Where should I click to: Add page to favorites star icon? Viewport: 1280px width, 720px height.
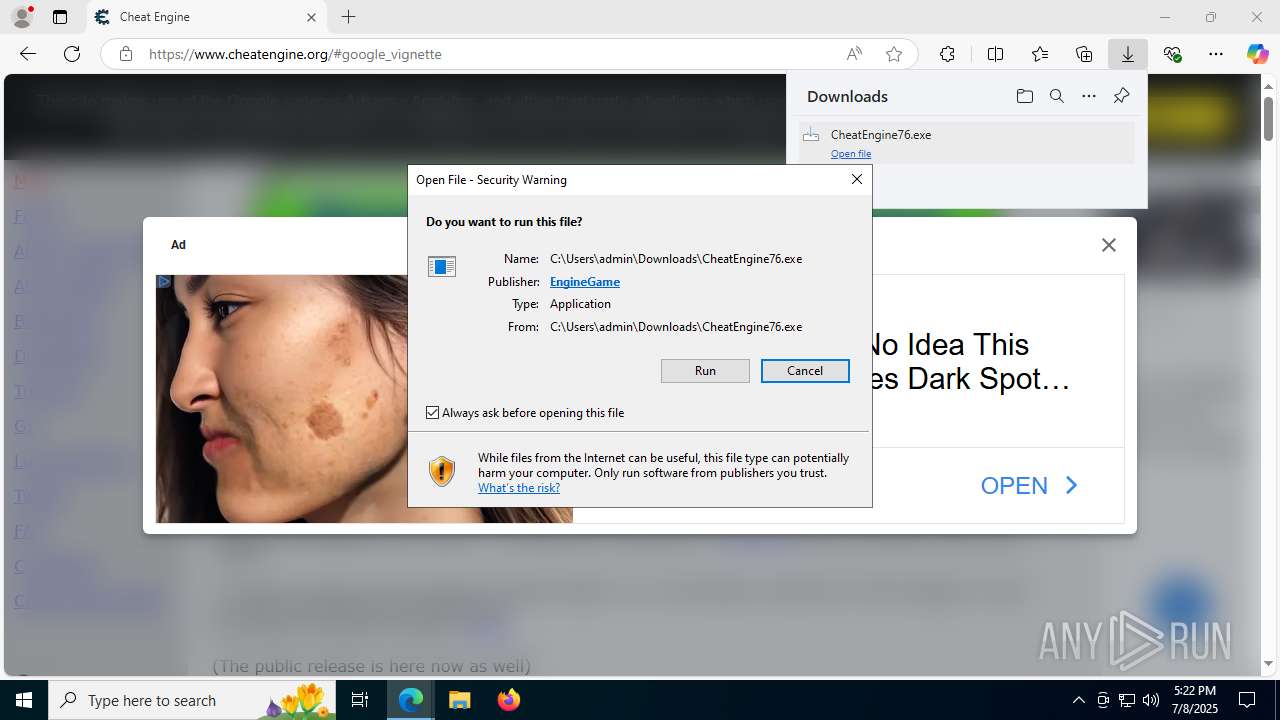[x=894, y=54]
